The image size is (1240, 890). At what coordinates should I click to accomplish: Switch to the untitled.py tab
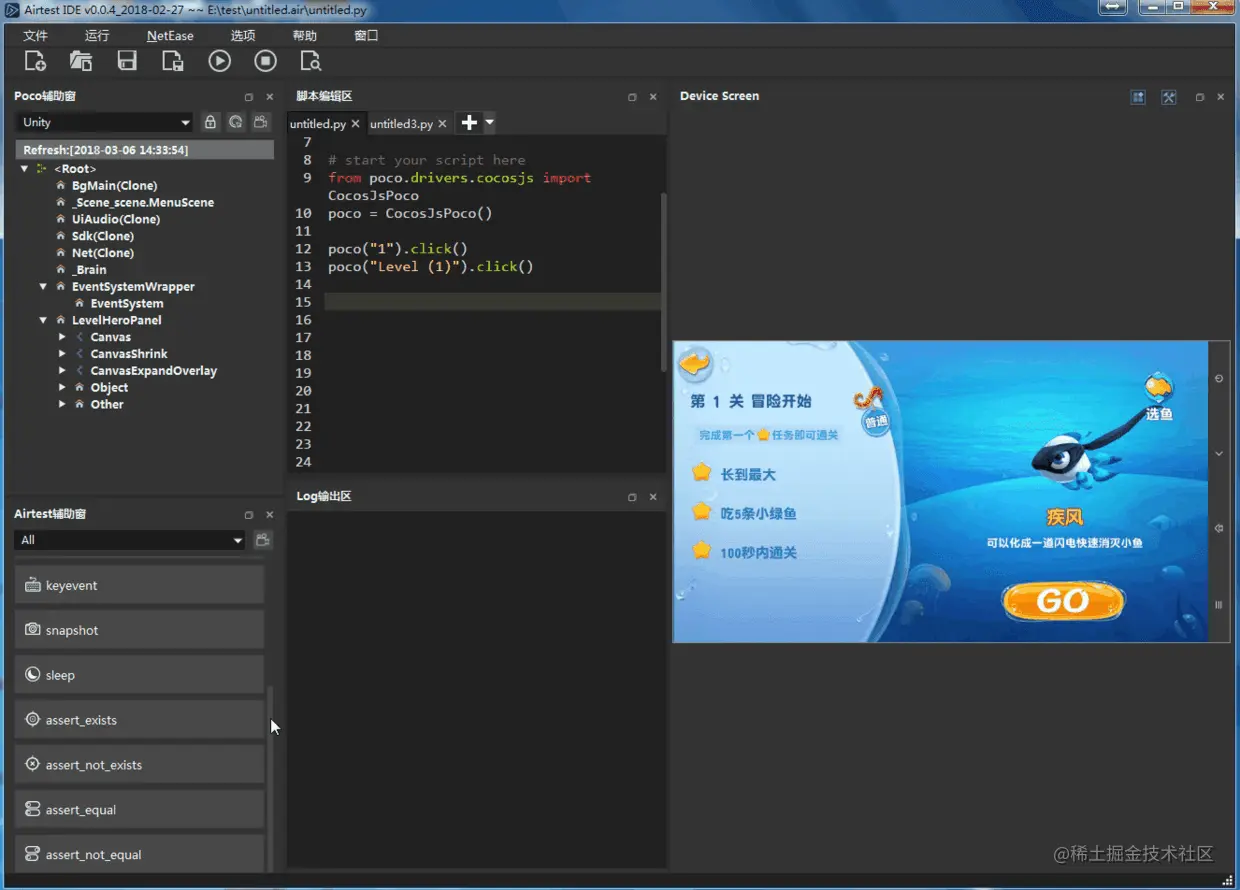[x=318, y=124]
